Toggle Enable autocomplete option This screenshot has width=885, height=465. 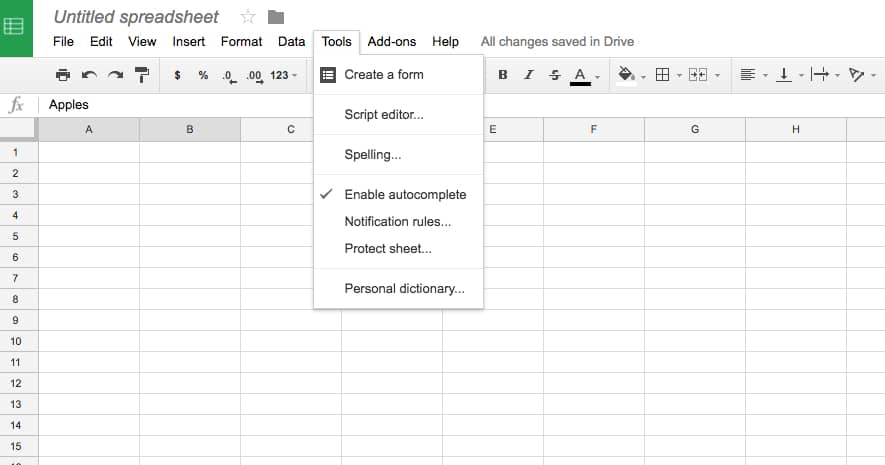[405, 195]
